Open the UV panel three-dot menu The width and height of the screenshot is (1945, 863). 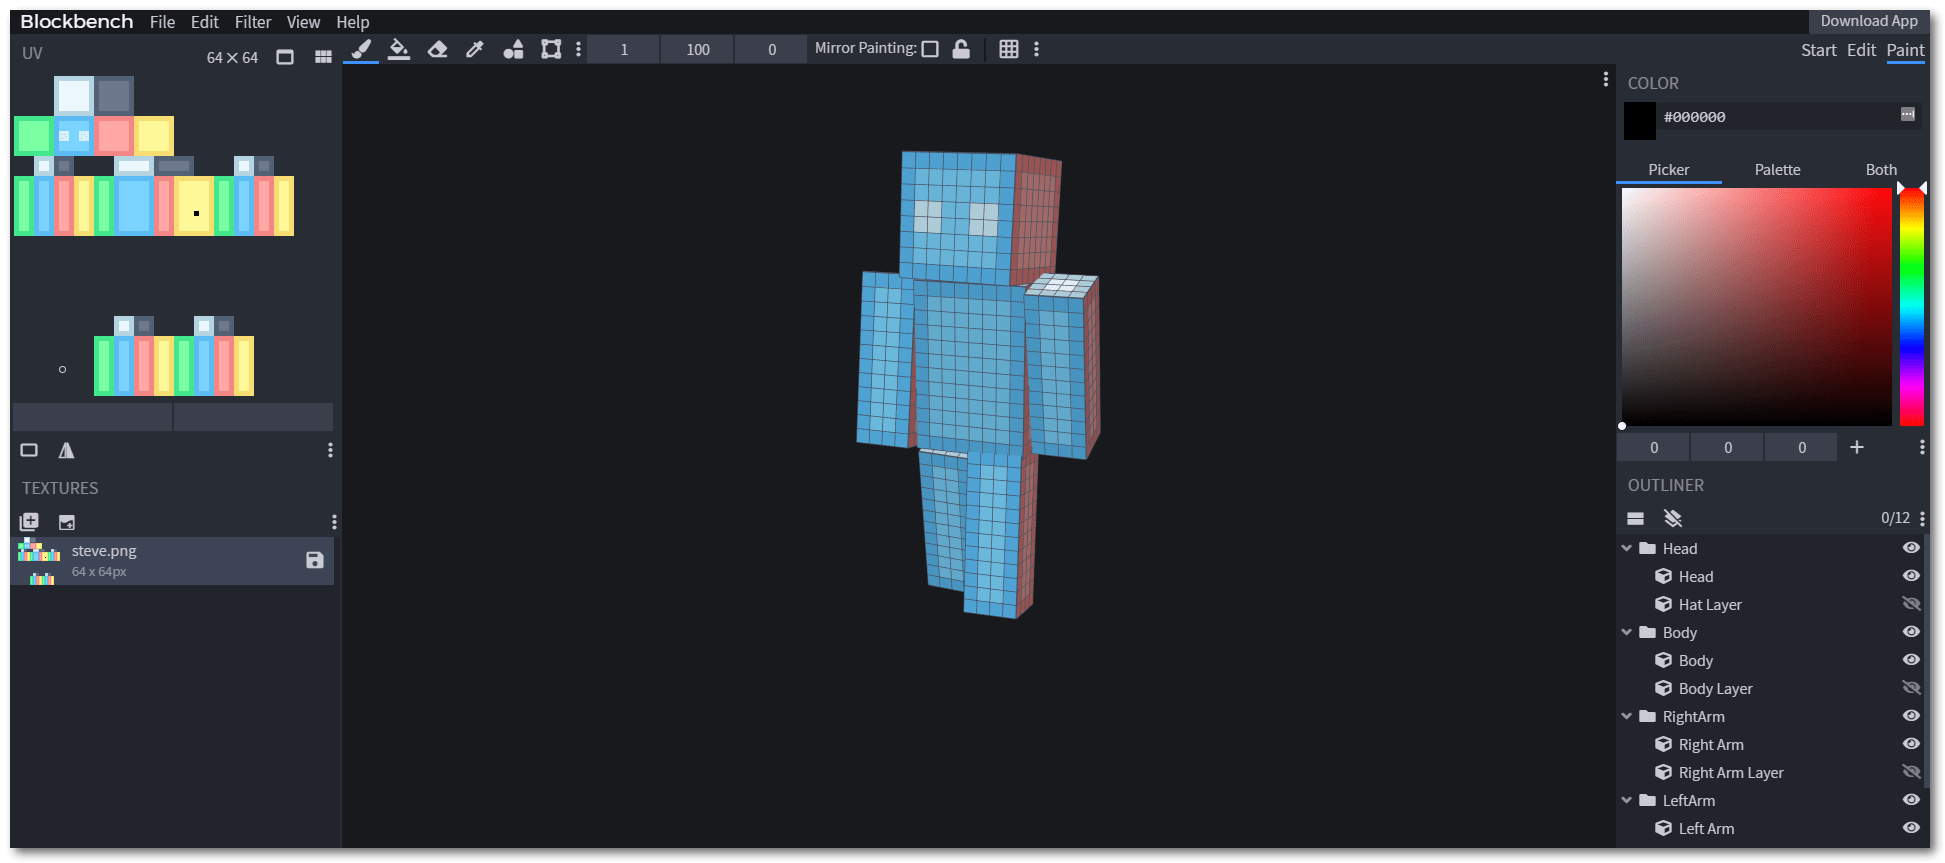pyautogui.click(x=330, y=450)
